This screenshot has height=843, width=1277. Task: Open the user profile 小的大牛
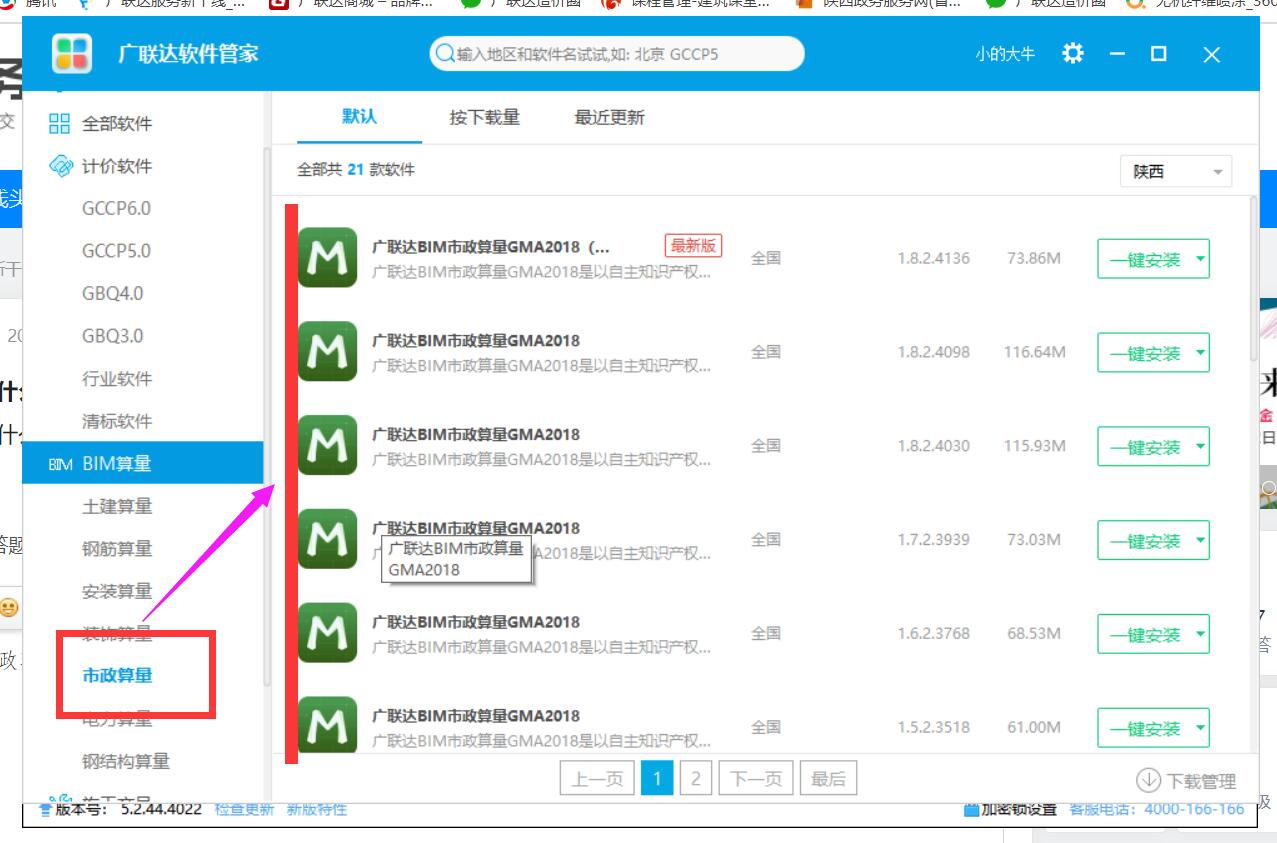1005,54
